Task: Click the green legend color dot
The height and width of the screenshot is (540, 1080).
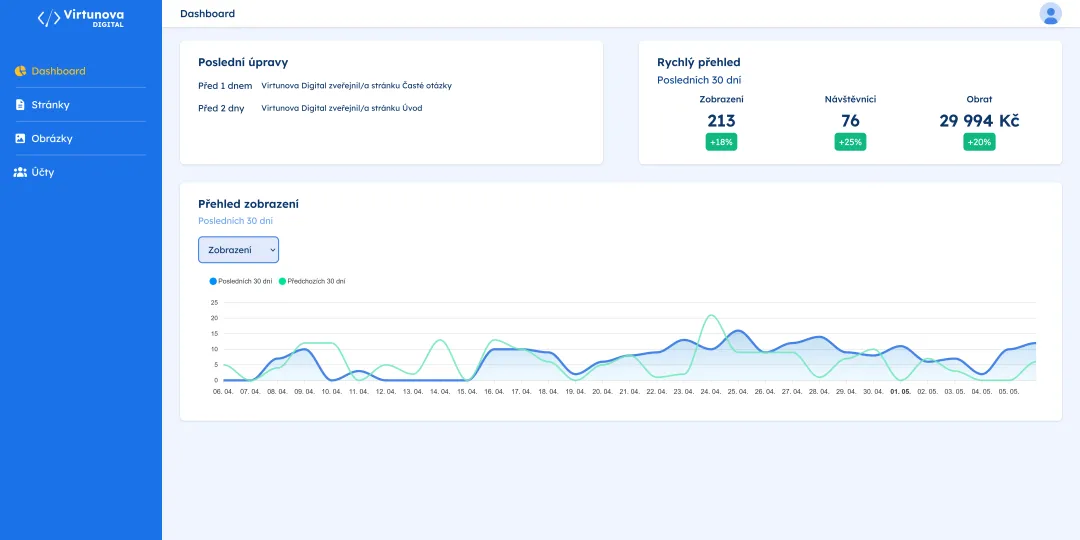Action: point(282,281)
